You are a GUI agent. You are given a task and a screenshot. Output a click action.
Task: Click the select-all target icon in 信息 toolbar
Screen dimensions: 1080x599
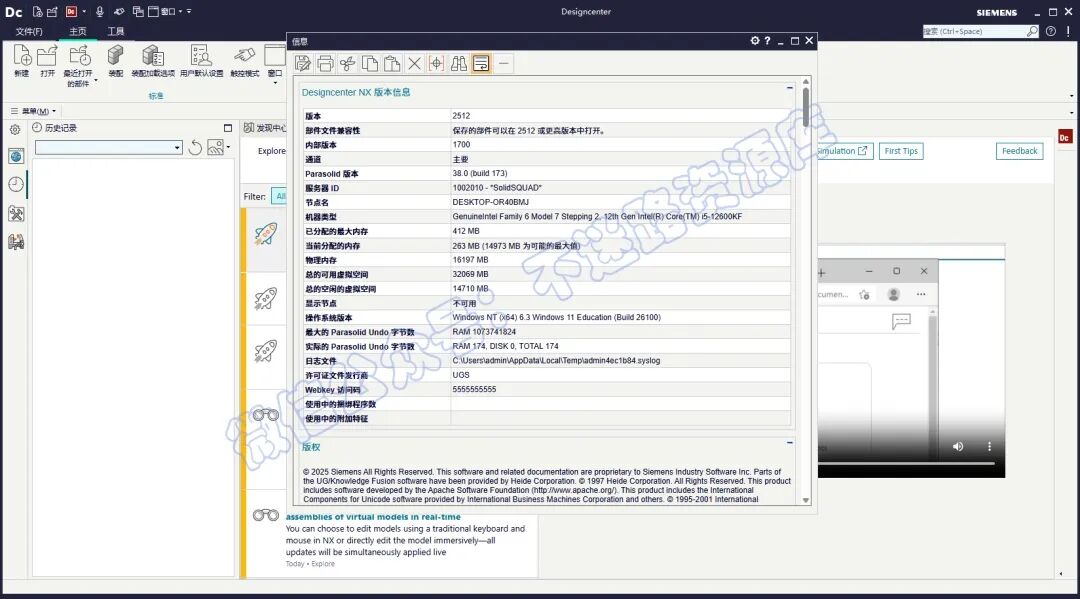(x=437, y=64)
